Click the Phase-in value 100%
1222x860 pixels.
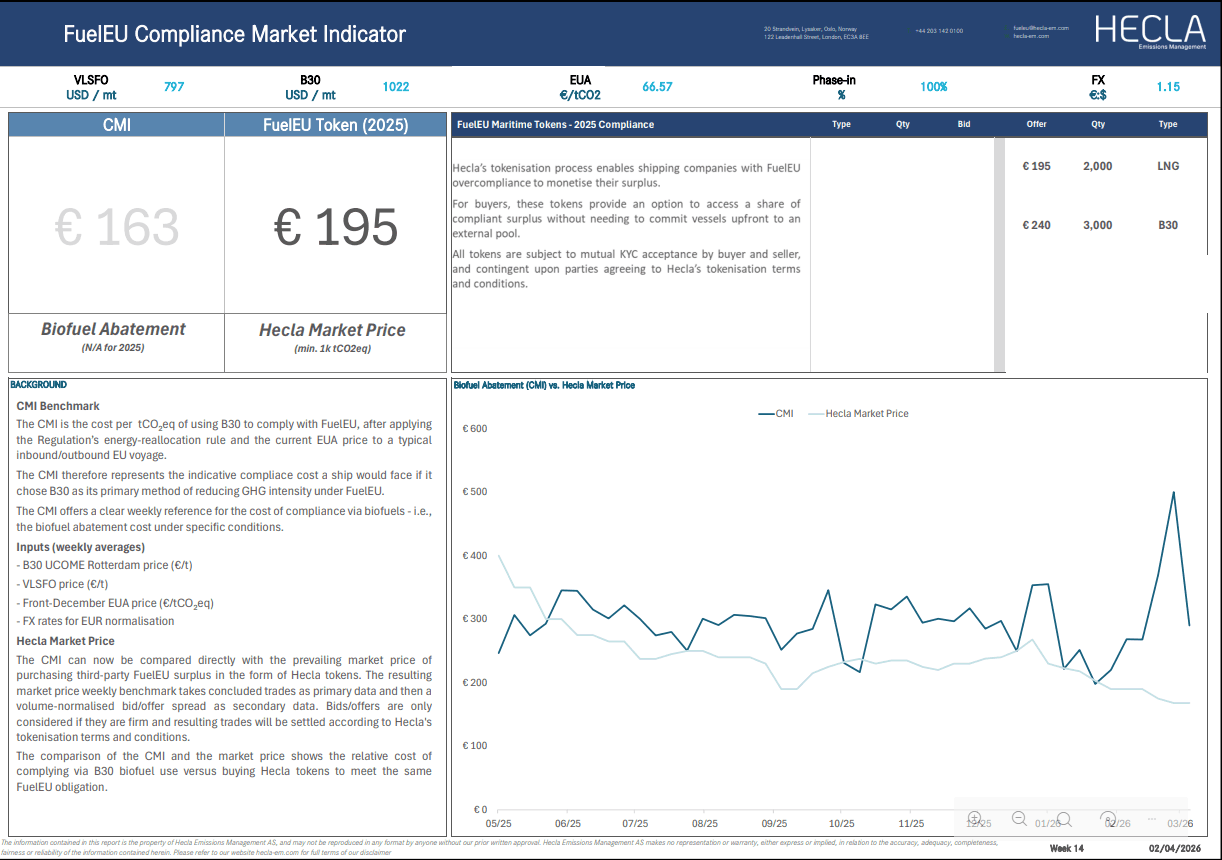[x=934, y=87]
